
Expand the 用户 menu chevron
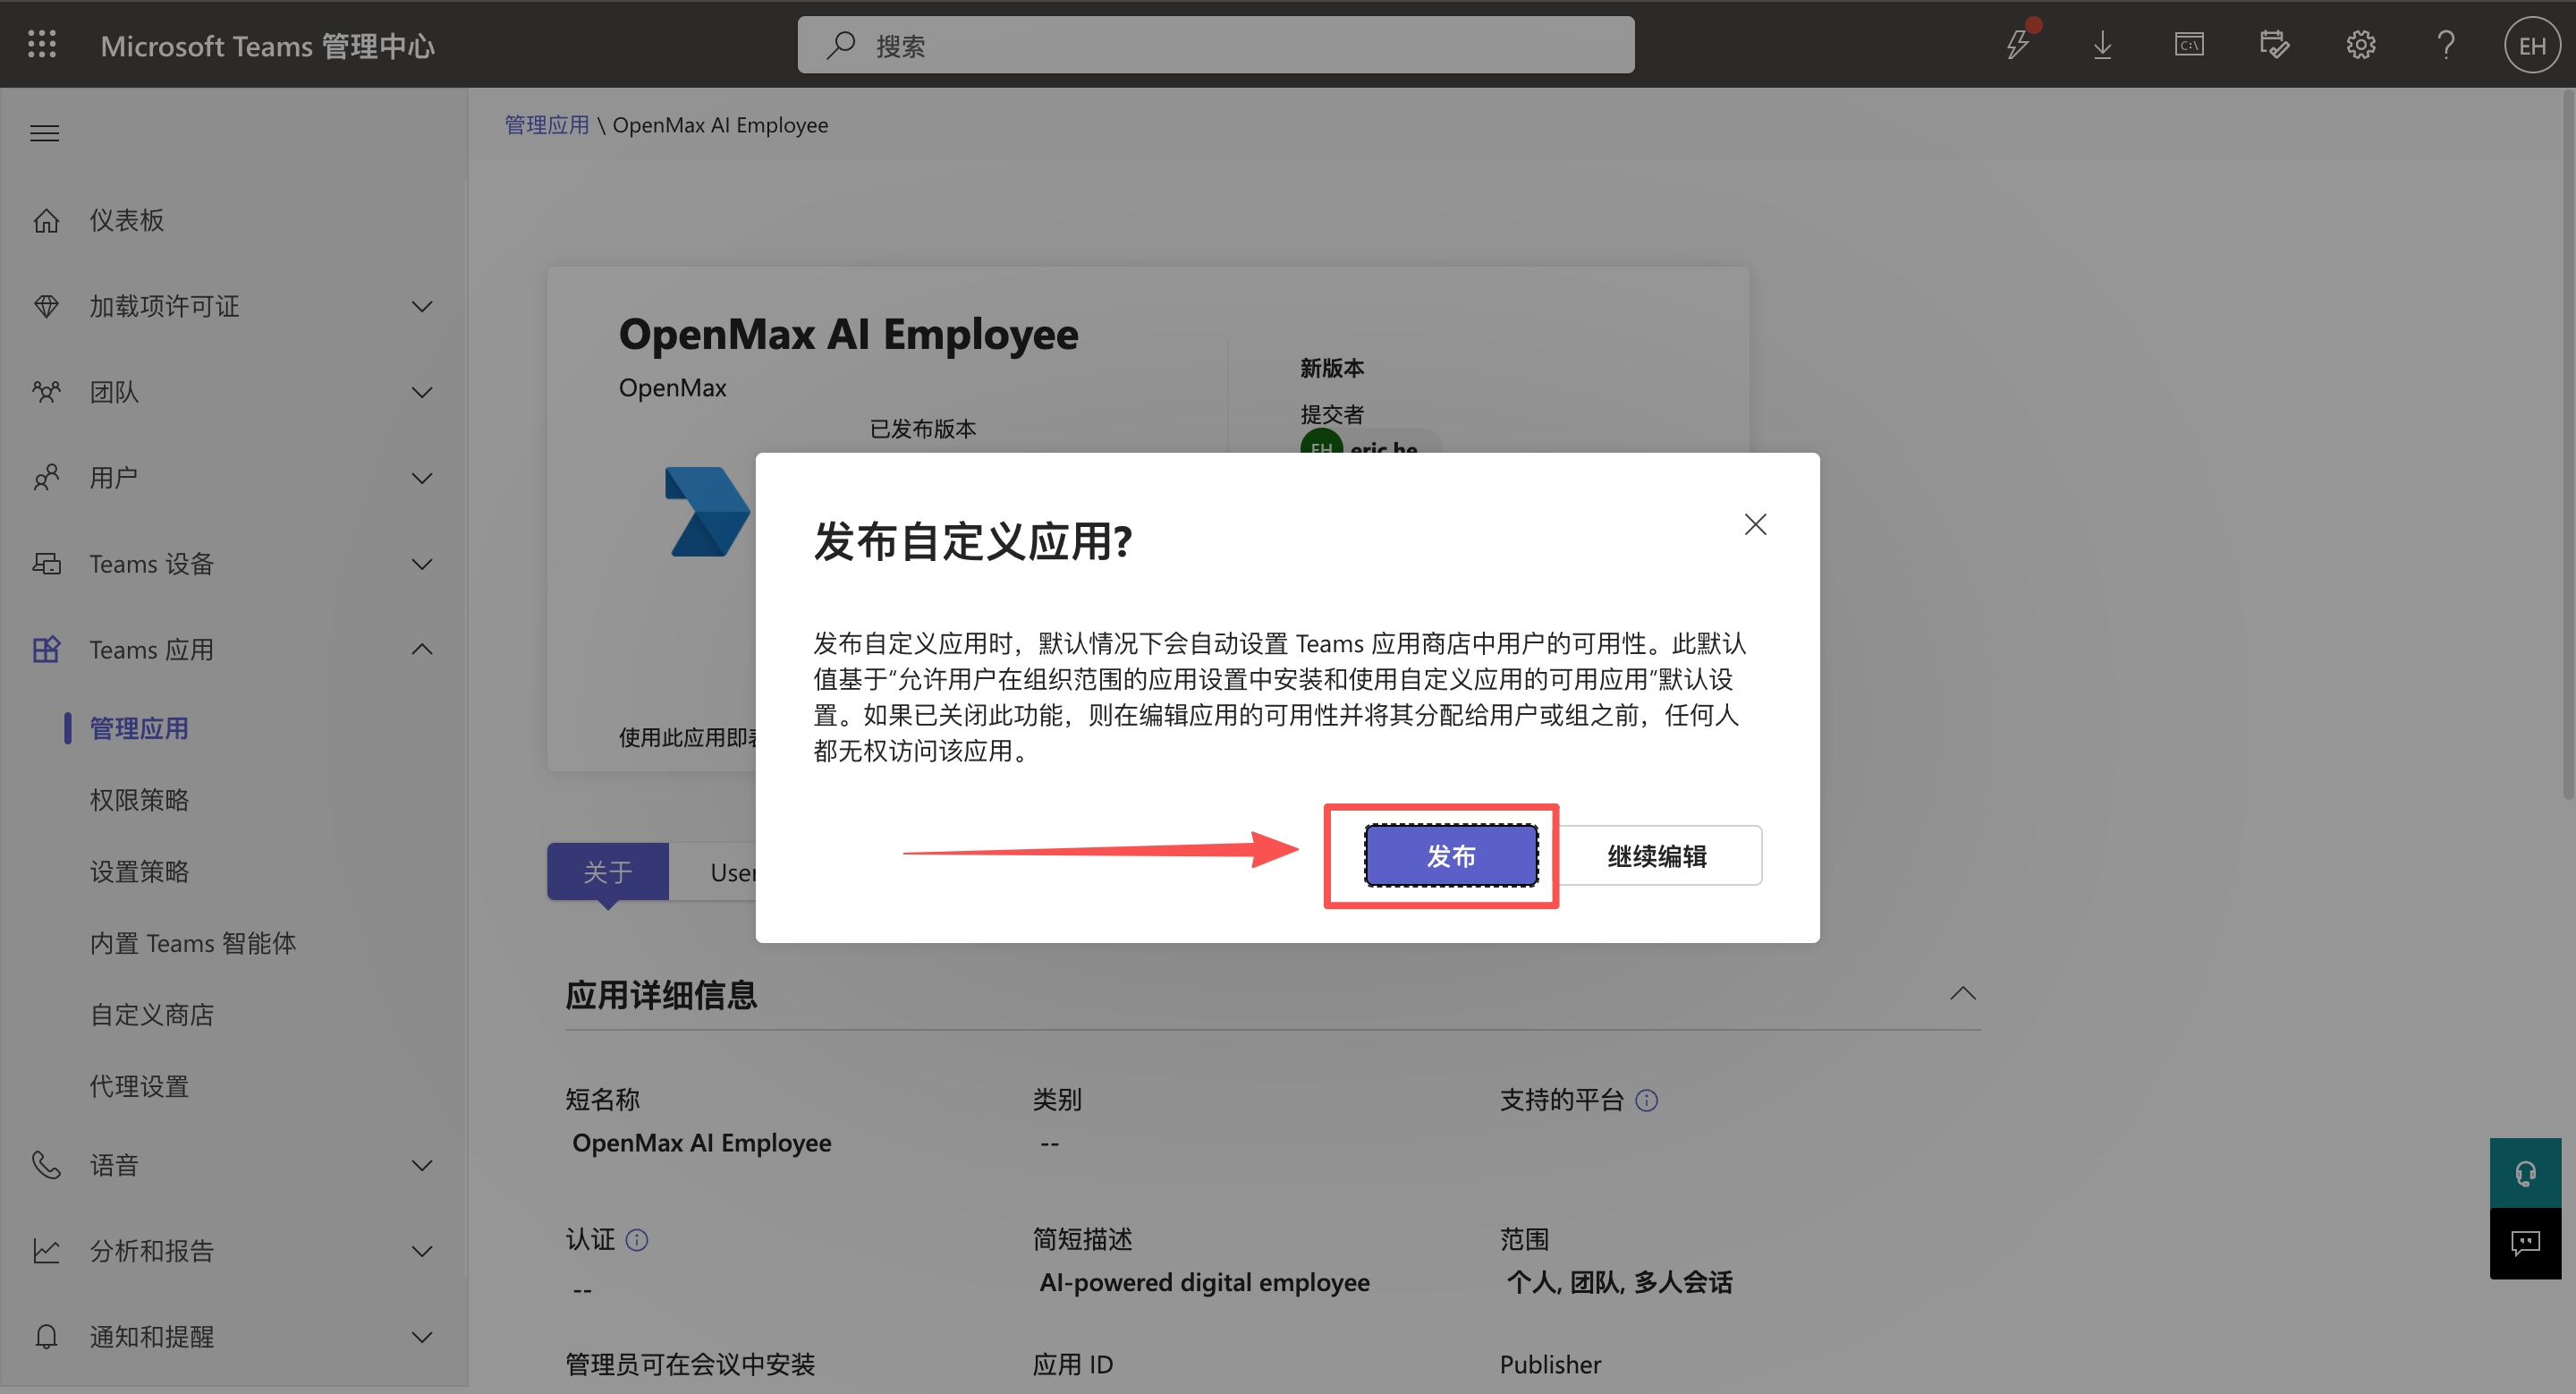[x=422, y=478]
